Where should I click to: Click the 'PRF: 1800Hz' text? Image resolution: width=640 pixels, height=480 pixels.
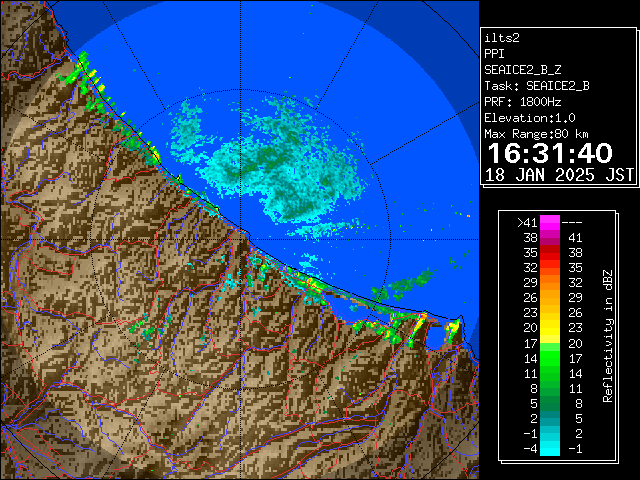point(522,102)
